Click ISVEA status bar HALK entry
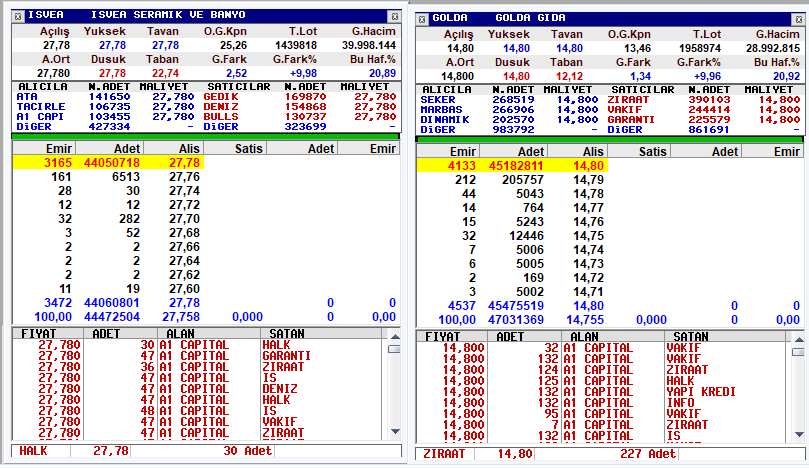809x468 pixels. pos(33,451)
